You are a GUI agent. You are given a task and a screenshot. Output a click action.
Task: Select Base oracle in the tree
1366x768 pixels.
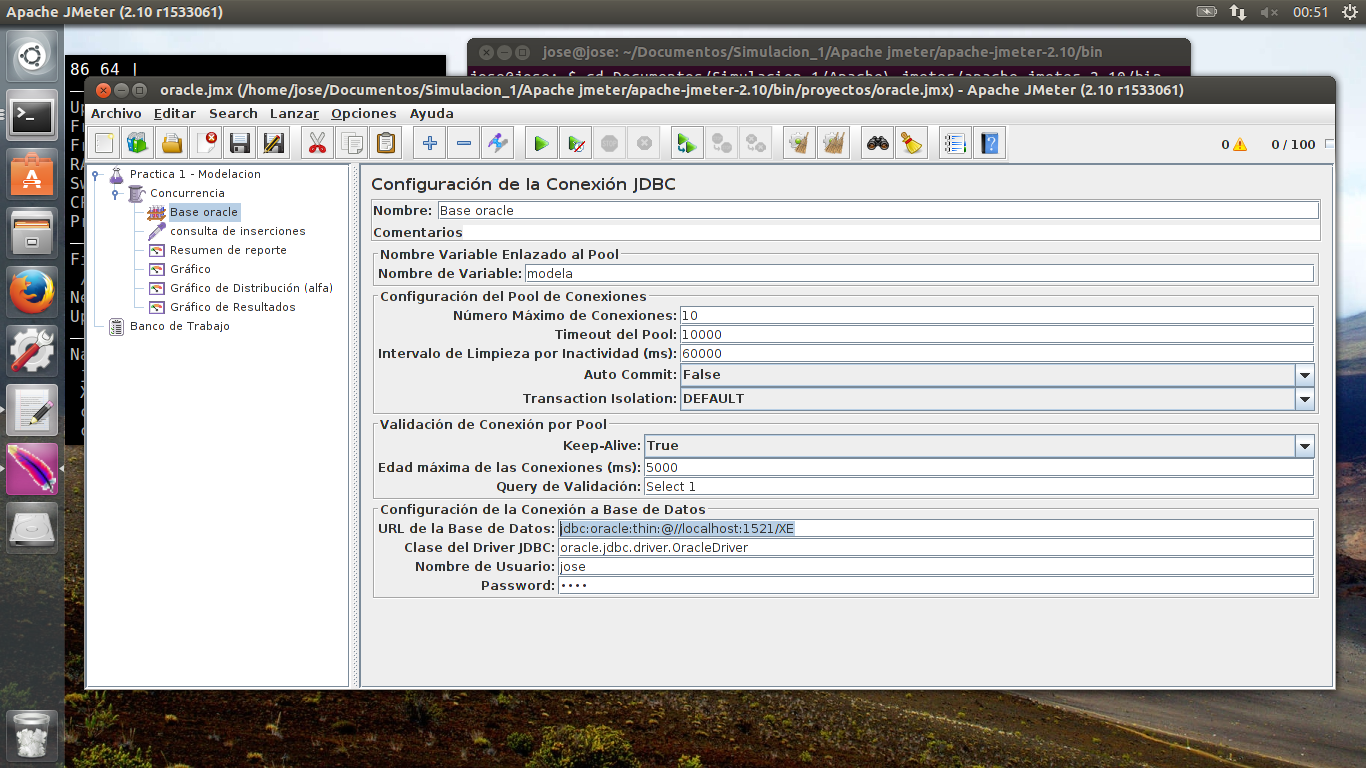pyautogui.click(x=204, y=212)
